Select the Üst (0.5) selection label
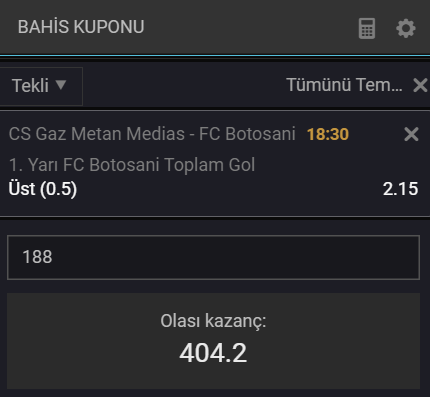Screen dimensions: 430x397 [x=43, y=189]
